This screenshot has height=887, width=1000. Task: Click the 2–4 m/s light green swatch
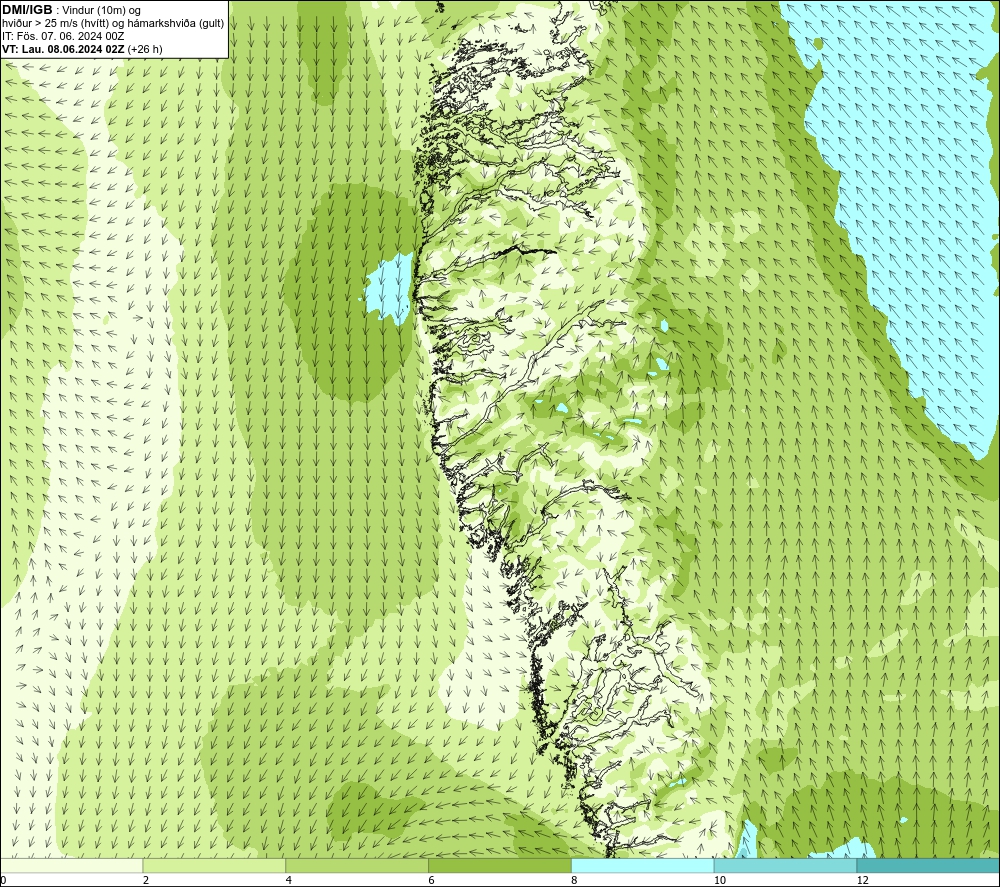[214, 865]
